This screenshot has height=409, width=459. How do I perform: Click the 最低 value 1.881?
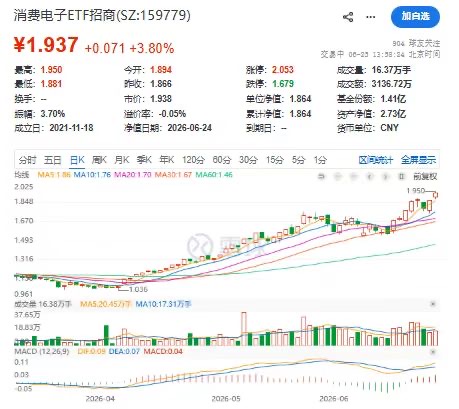(x=51, y=84)
